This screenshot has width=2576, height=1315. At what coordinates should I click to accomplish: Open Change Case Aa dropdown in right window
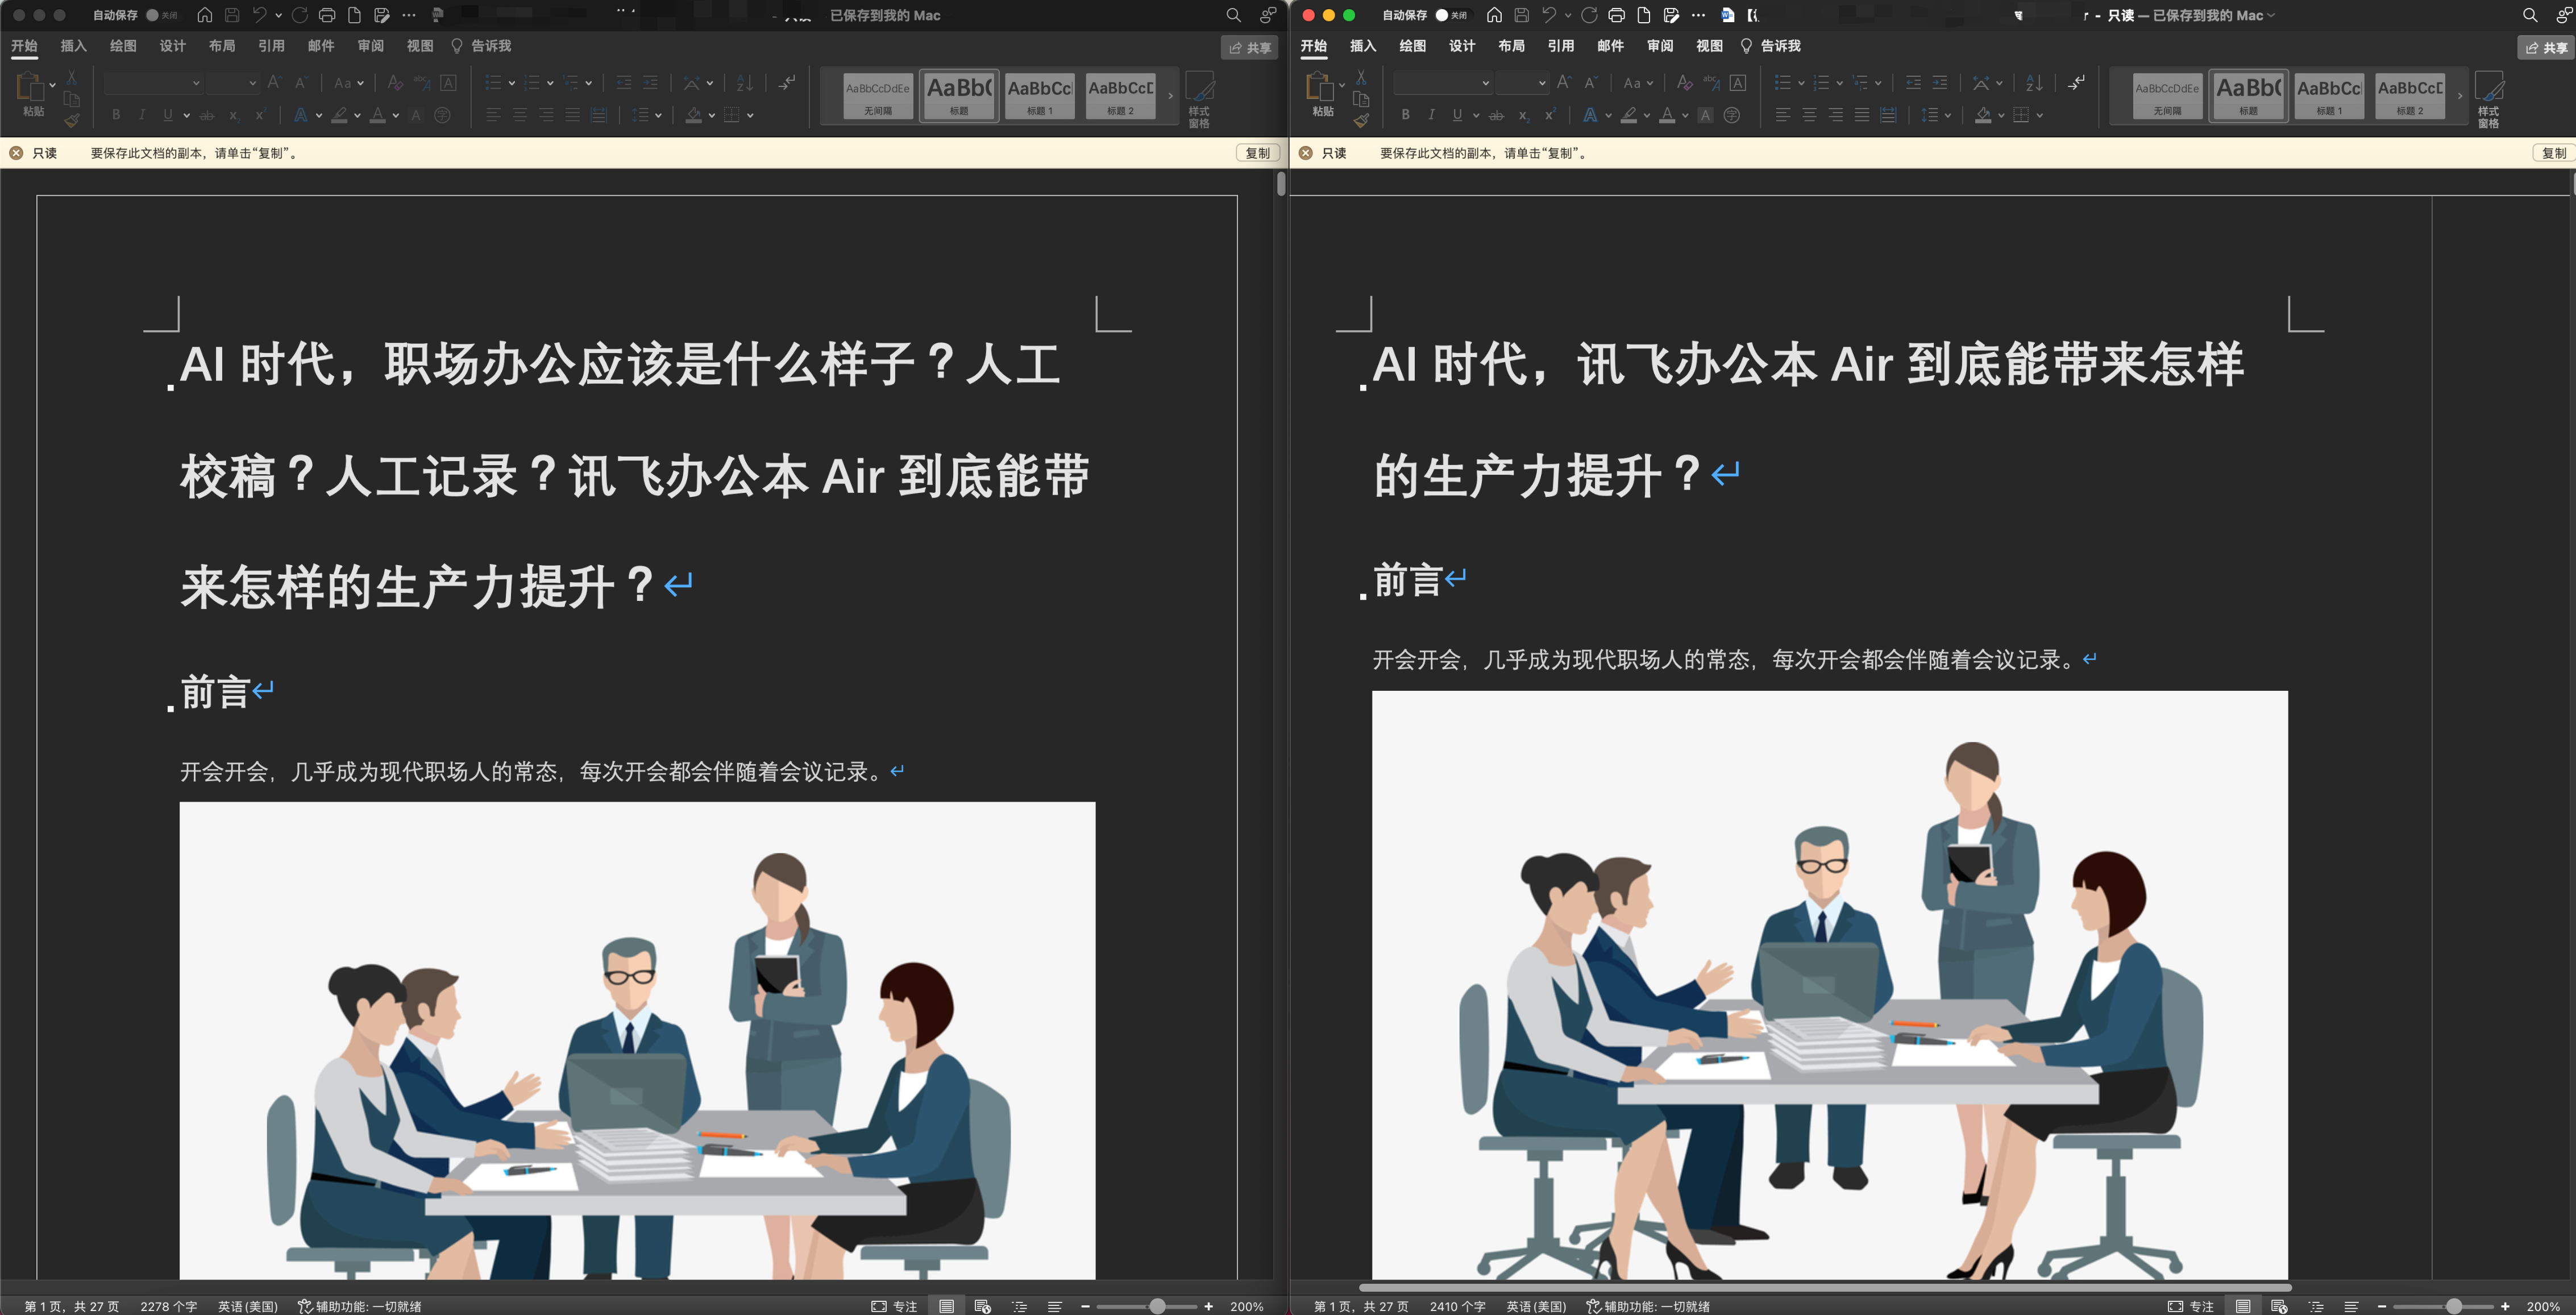point(1638,83)
